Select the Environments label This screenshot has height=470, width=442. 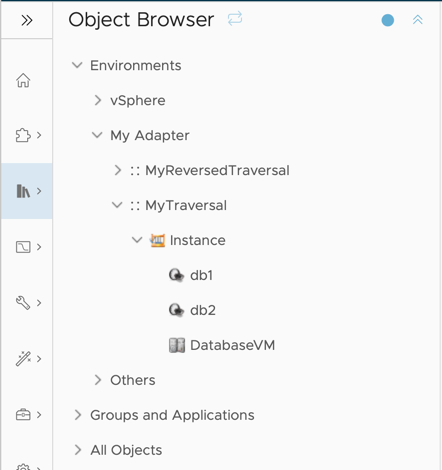(x=136, y=65)
